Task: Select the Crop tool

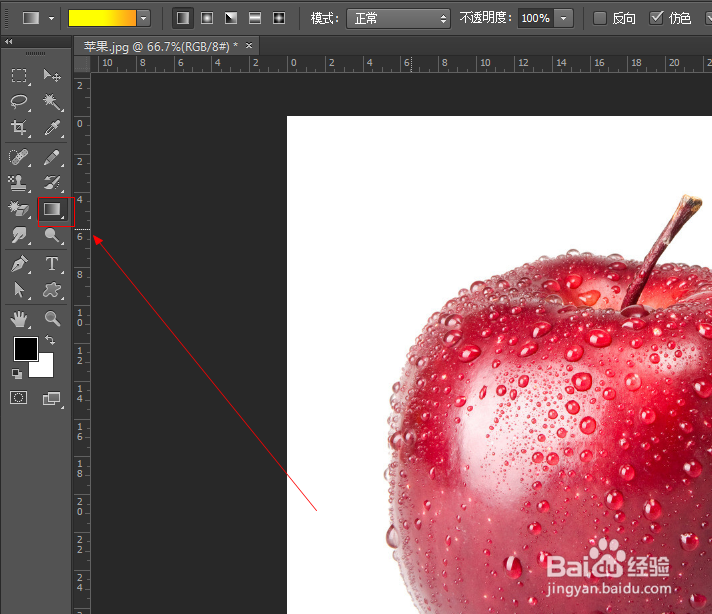Action: click(19, 128)
